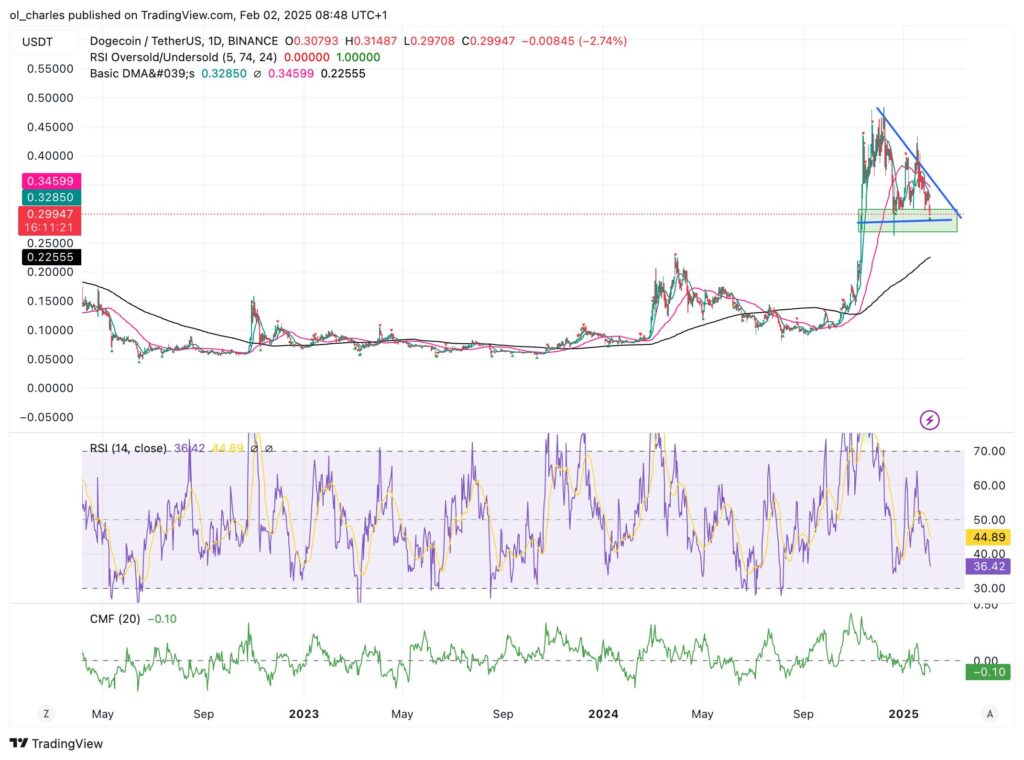Click the purple lightning bolt icon
This screenshot has height=760, width=1024.
[x=930, y=420]
